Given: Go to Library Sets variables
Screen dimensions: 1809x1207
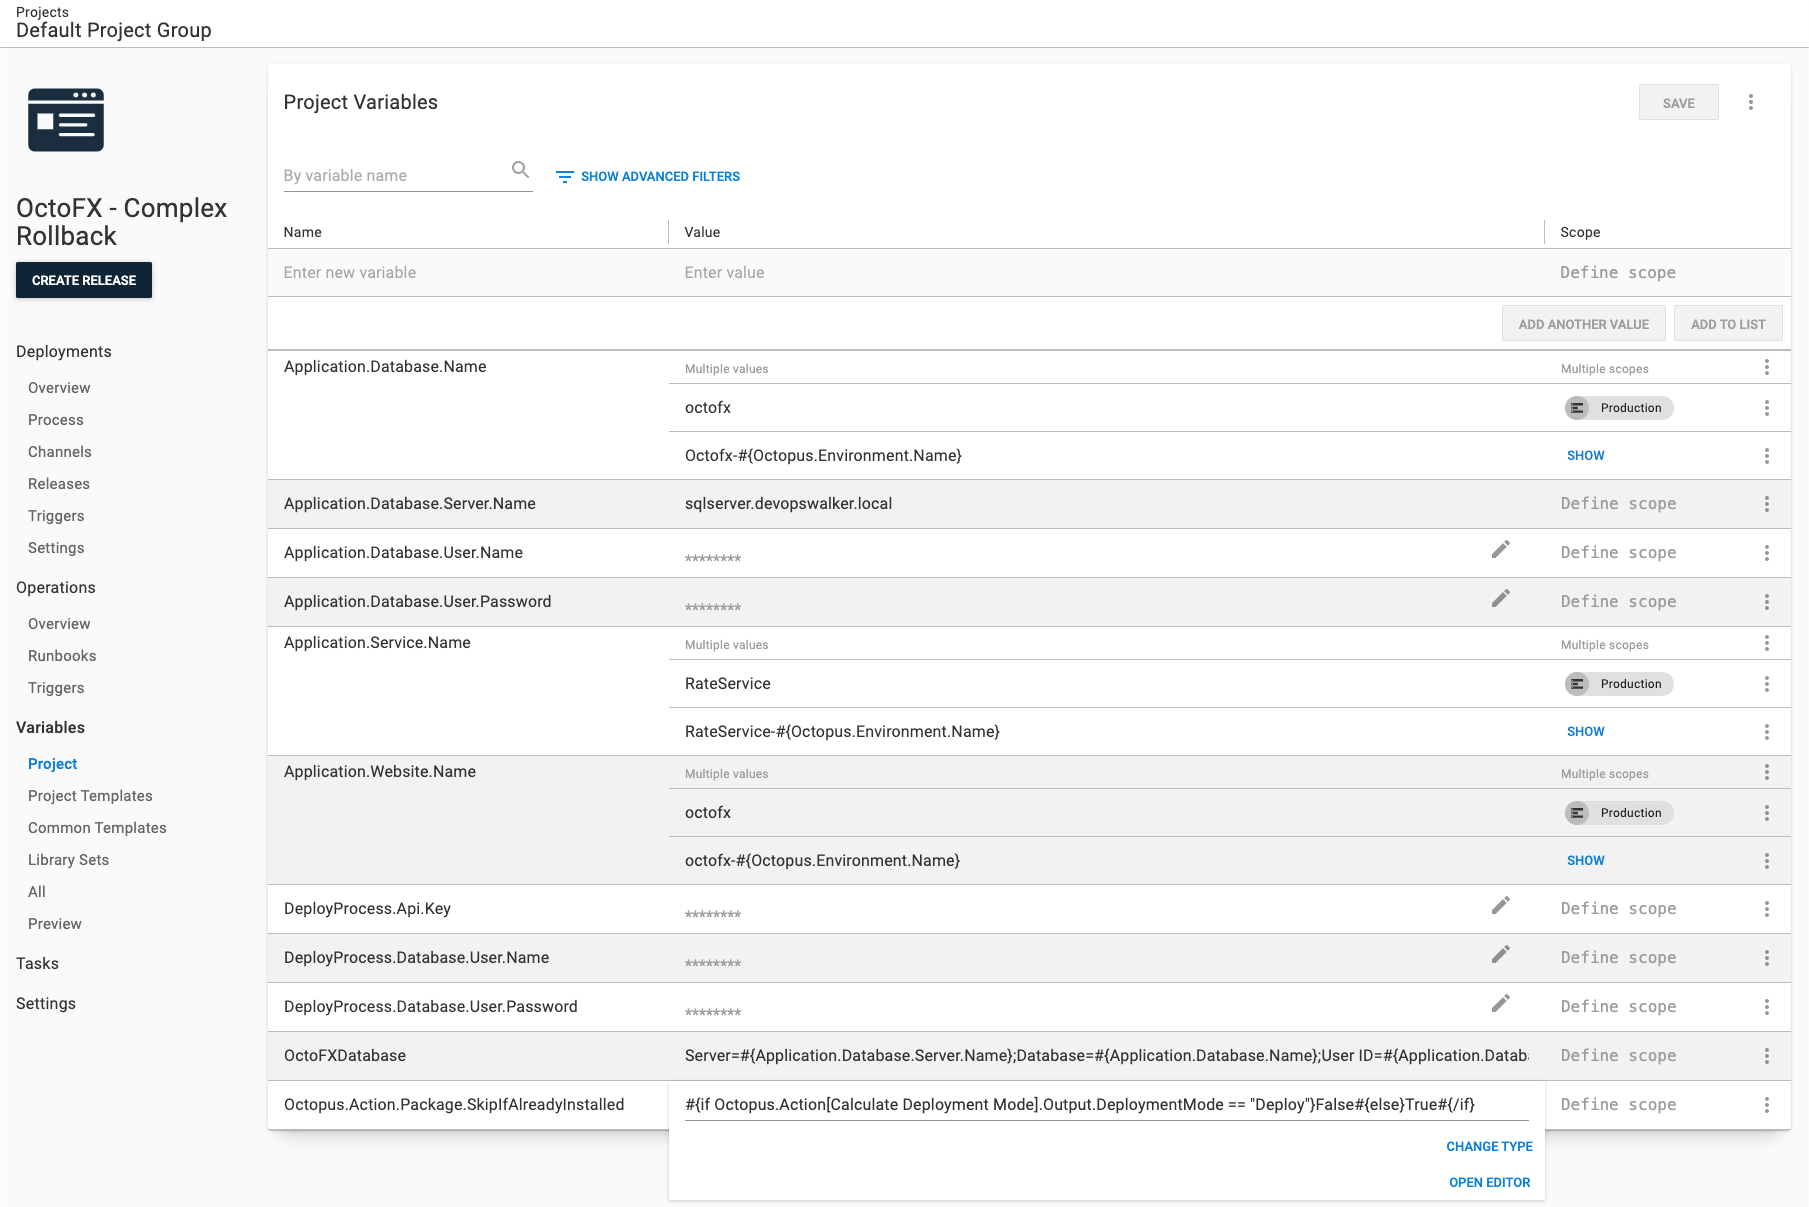Looking at the screenshot, I should [x=68, y=860].
